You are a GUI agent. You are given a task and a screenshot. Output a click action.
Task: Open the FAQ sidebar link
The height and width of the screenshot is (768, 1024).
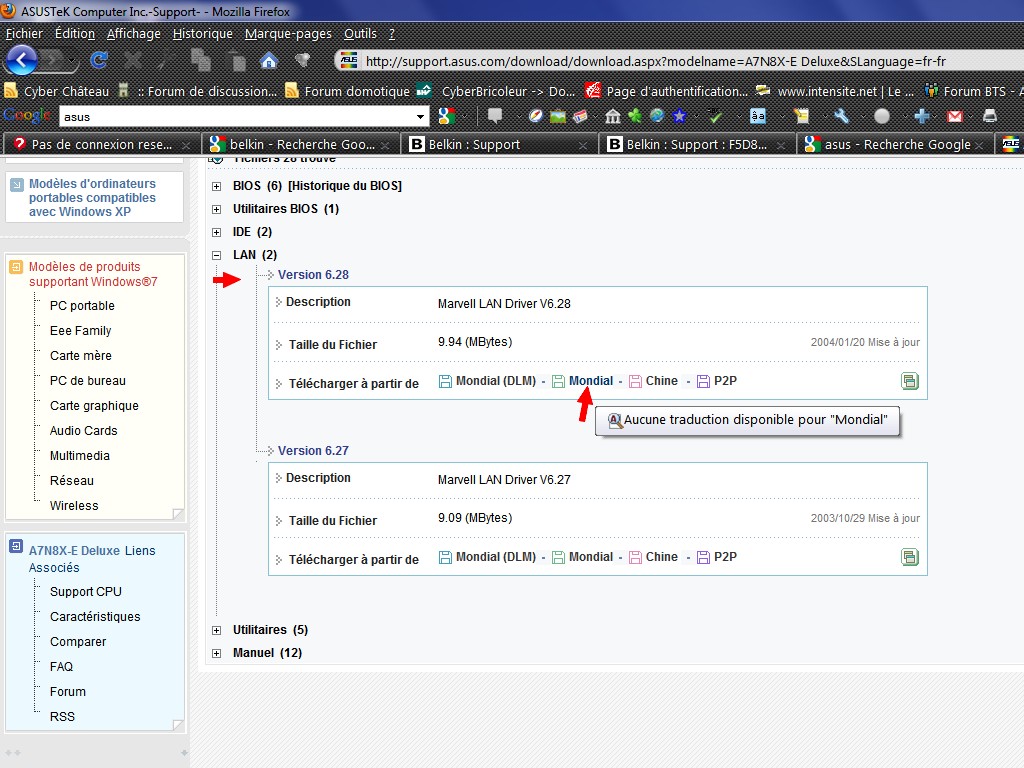[x=61, y=667]
